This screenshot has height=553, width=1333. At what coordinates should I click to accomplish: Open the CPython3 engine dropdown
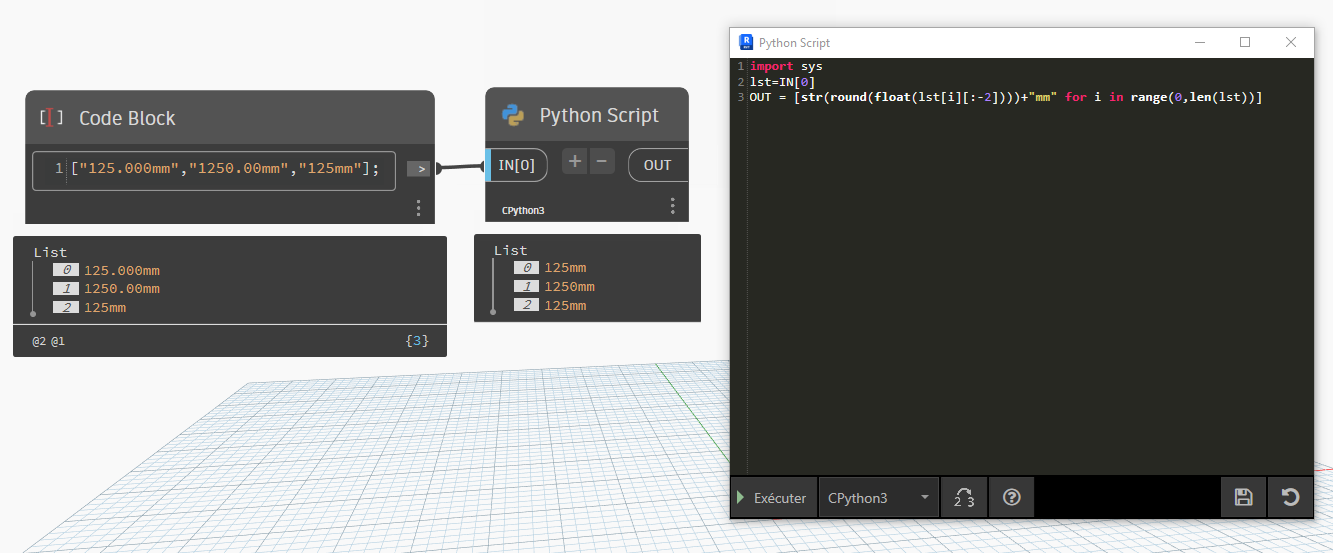878,497
